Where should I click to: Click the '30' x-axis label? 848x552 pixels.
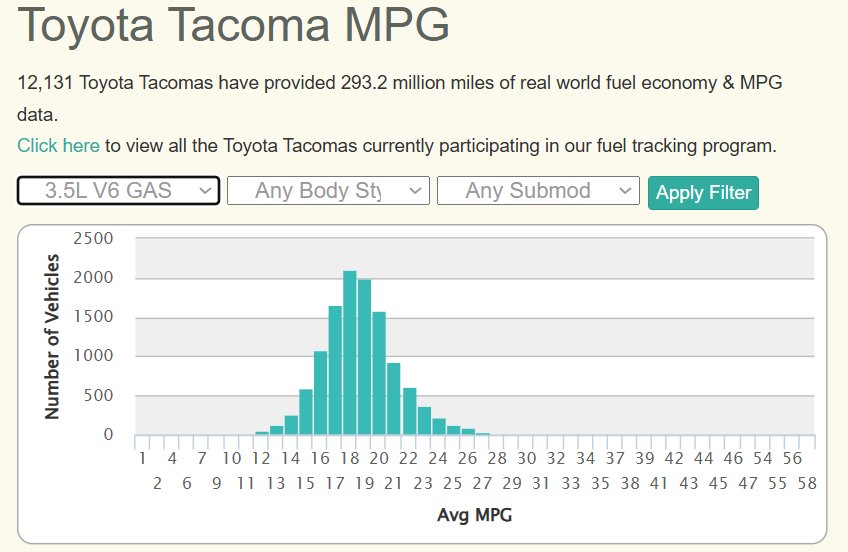tap(527, 458)
